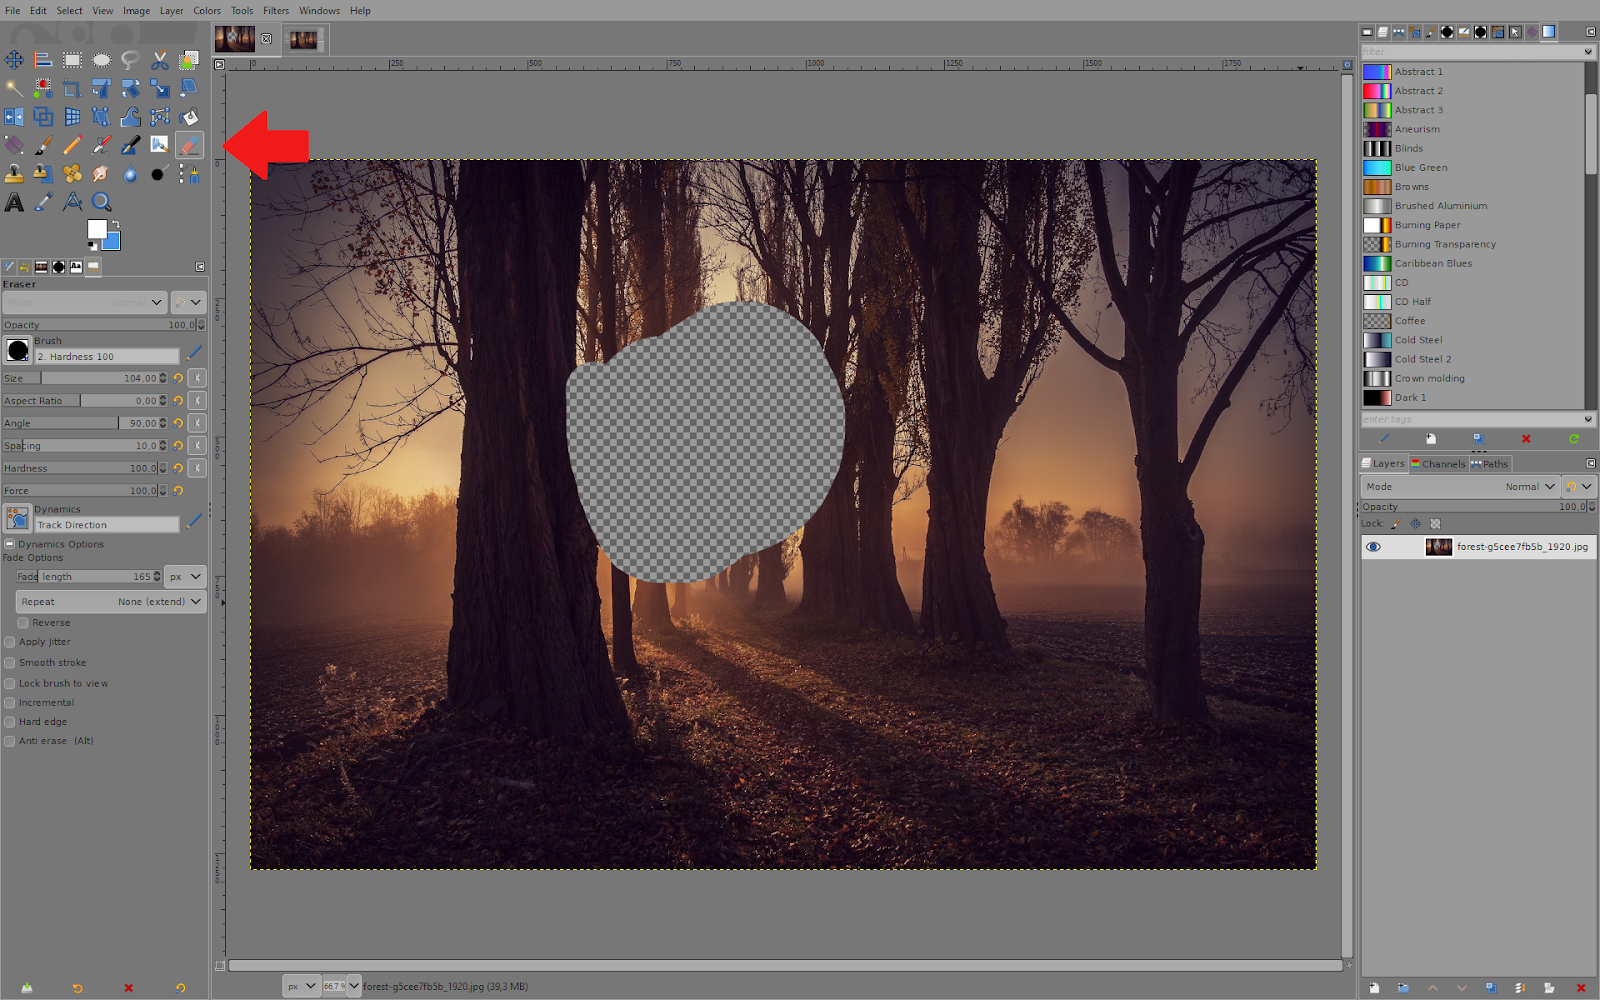Select the Move tool

point(14,60)
